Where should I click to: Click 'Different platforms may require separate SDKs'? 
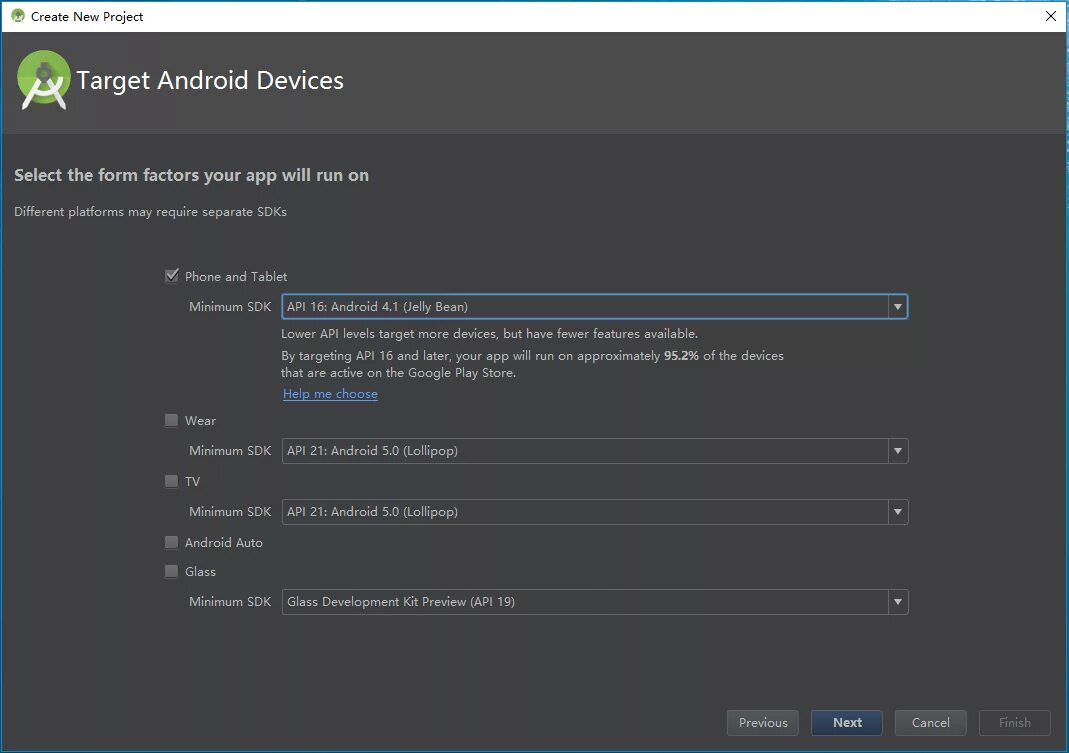click(151, 211)
